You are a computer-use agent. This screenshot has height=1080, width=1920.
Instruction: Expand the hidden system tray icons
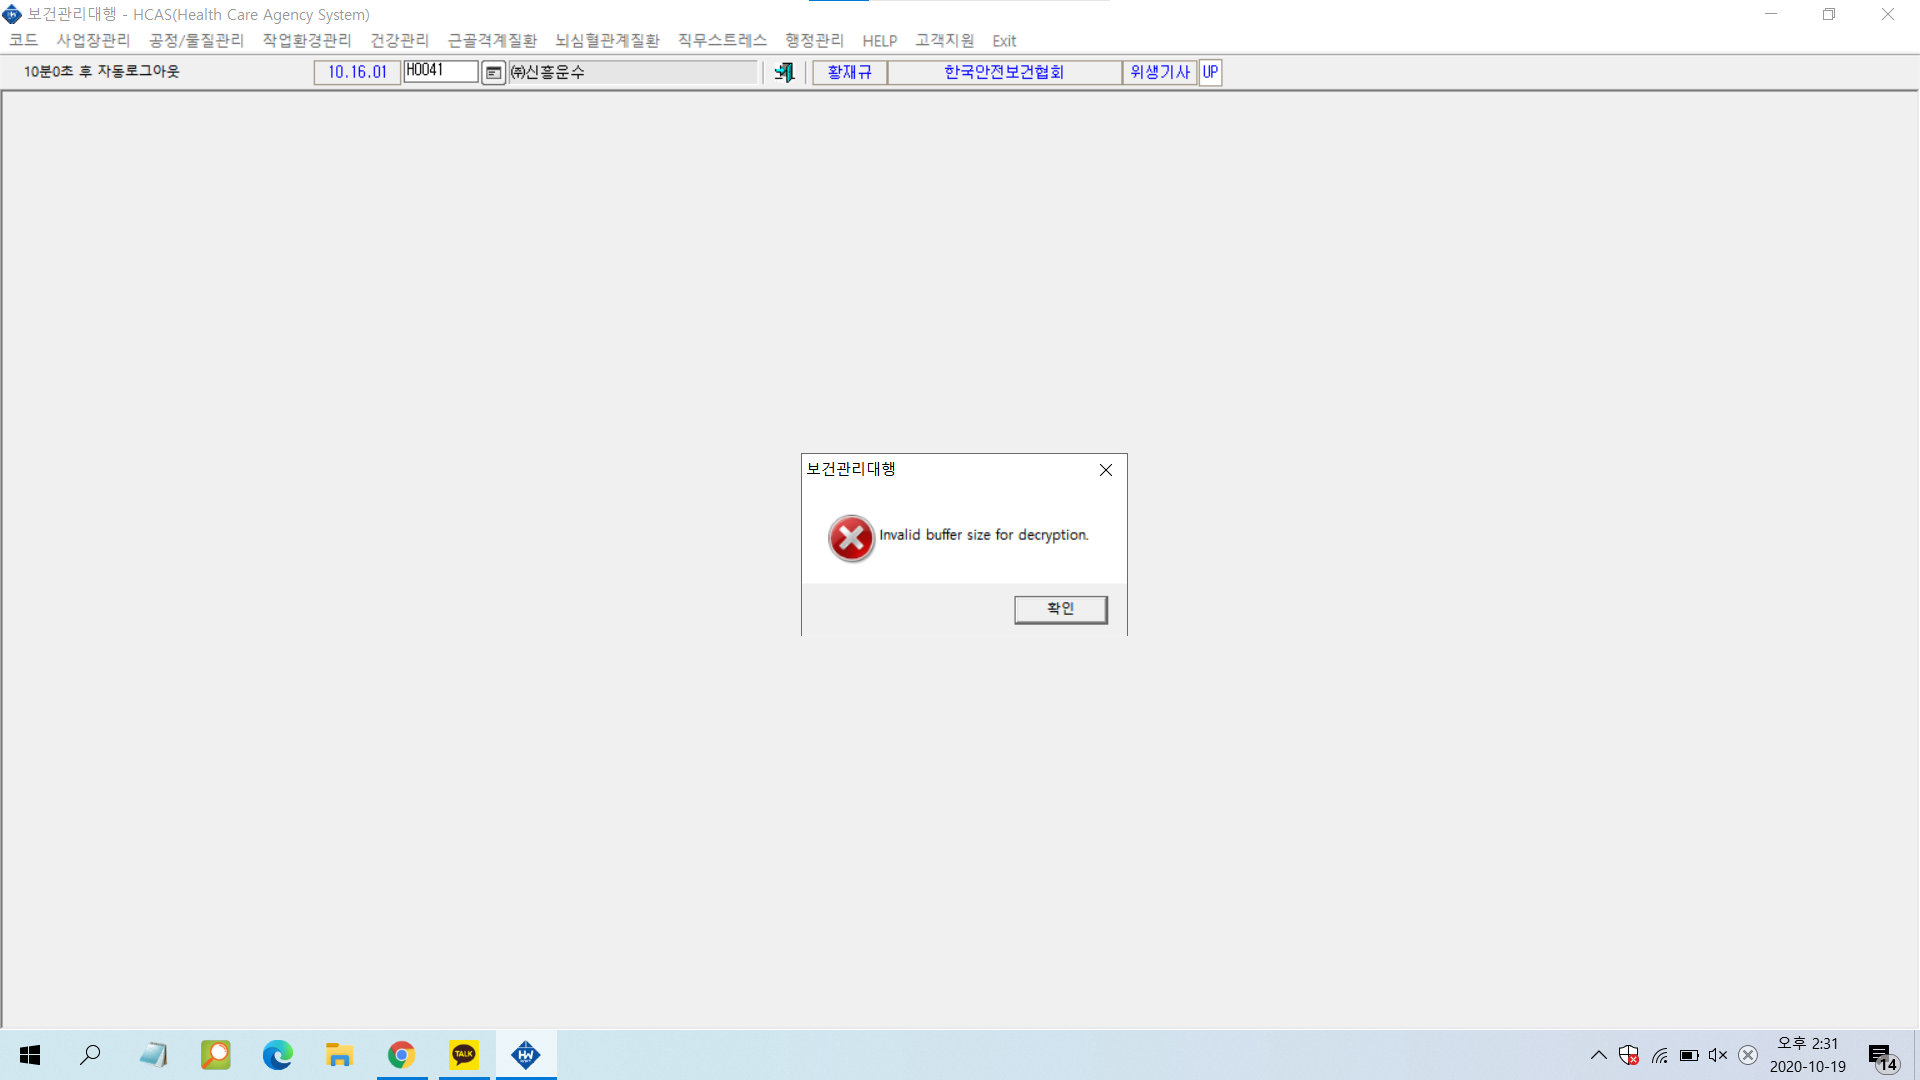coord(1598,1055)
